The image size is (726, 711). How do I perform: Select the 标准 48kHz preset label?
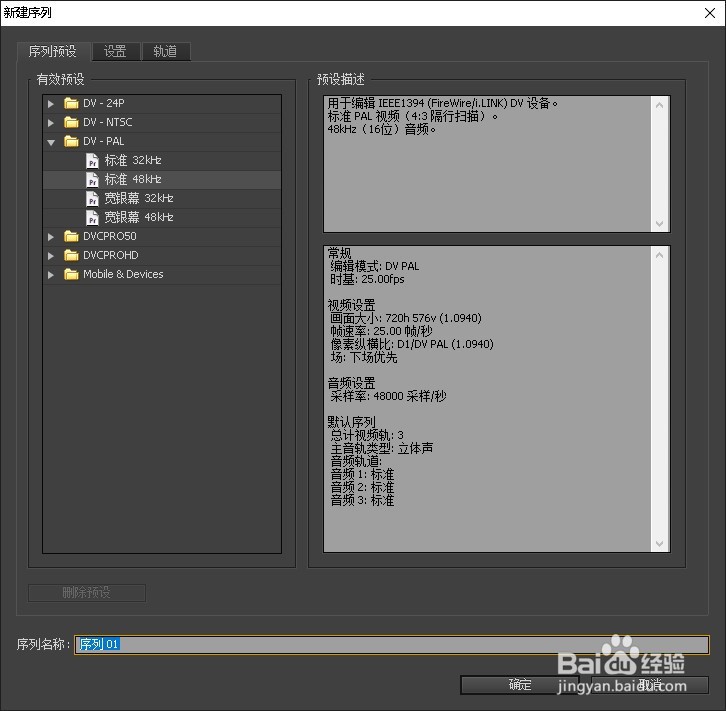point(133,180)
